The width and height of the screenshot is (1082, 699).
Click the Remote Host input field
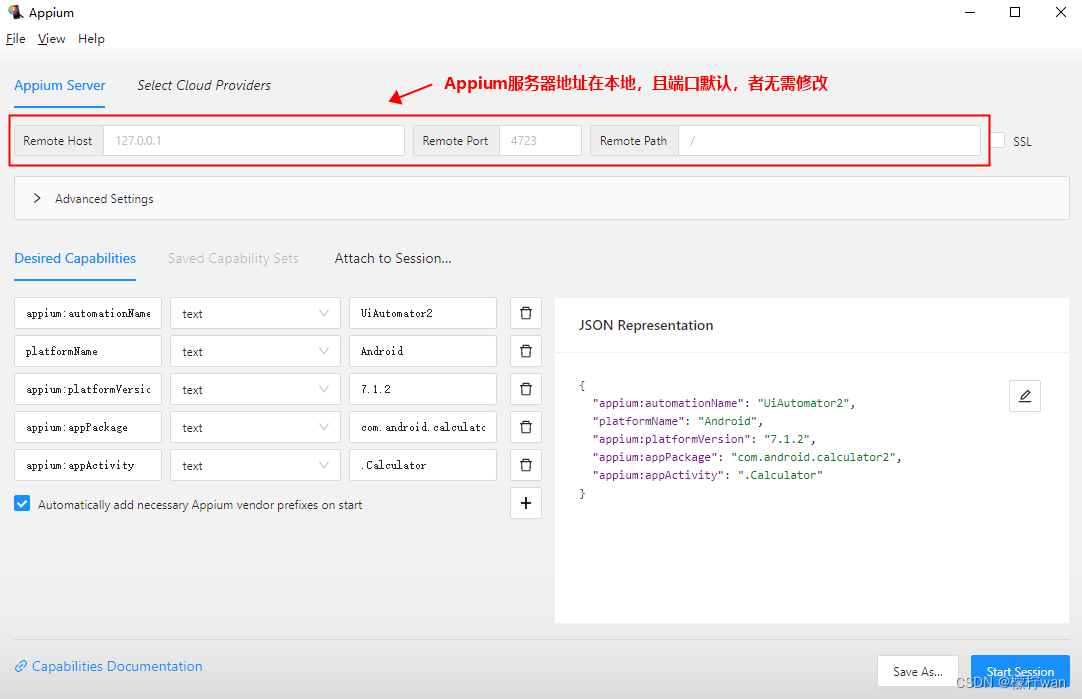click(x=253, y=141)
